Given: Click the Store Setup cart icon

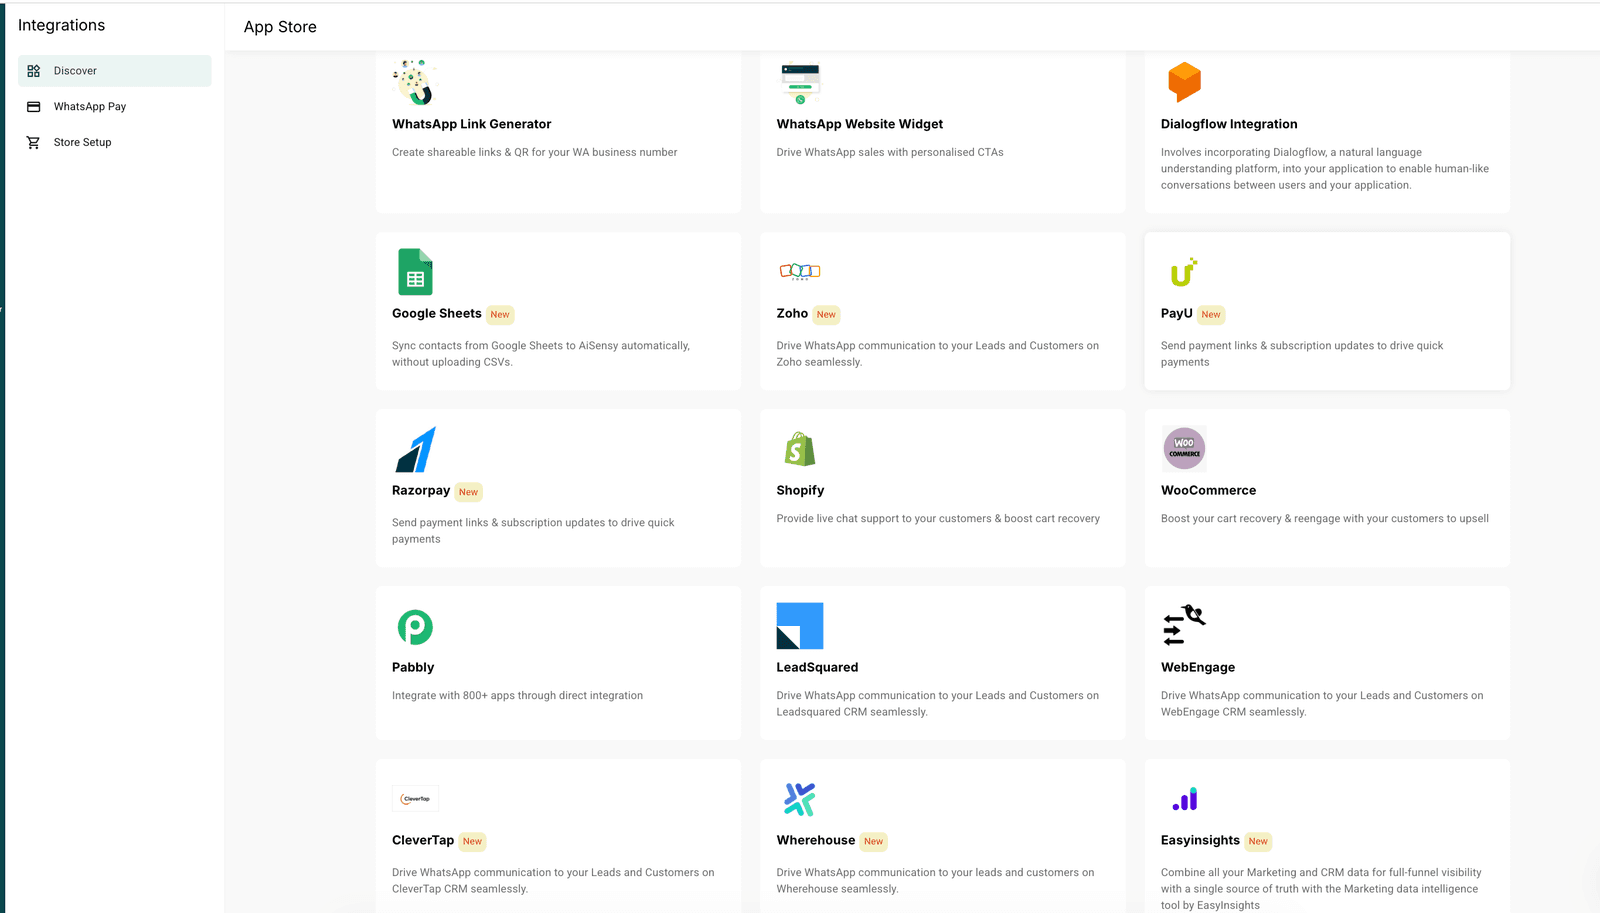Looking at the screenshot, I should tap(33, 143).
